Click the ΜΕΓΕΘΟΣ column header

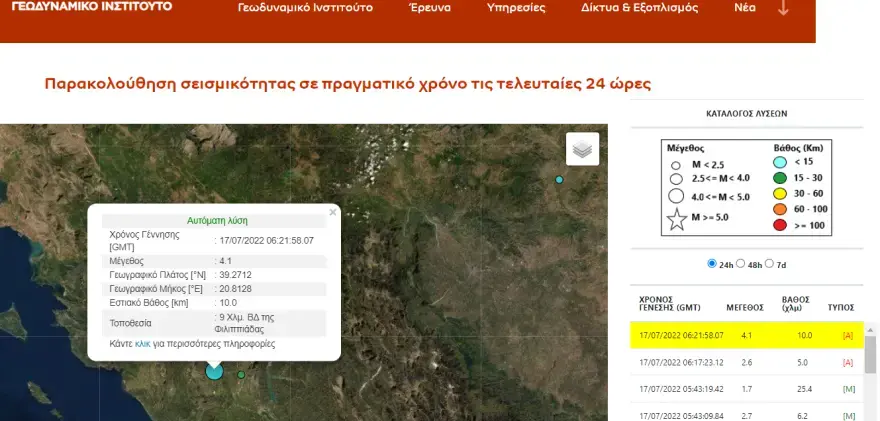(745, 308)
